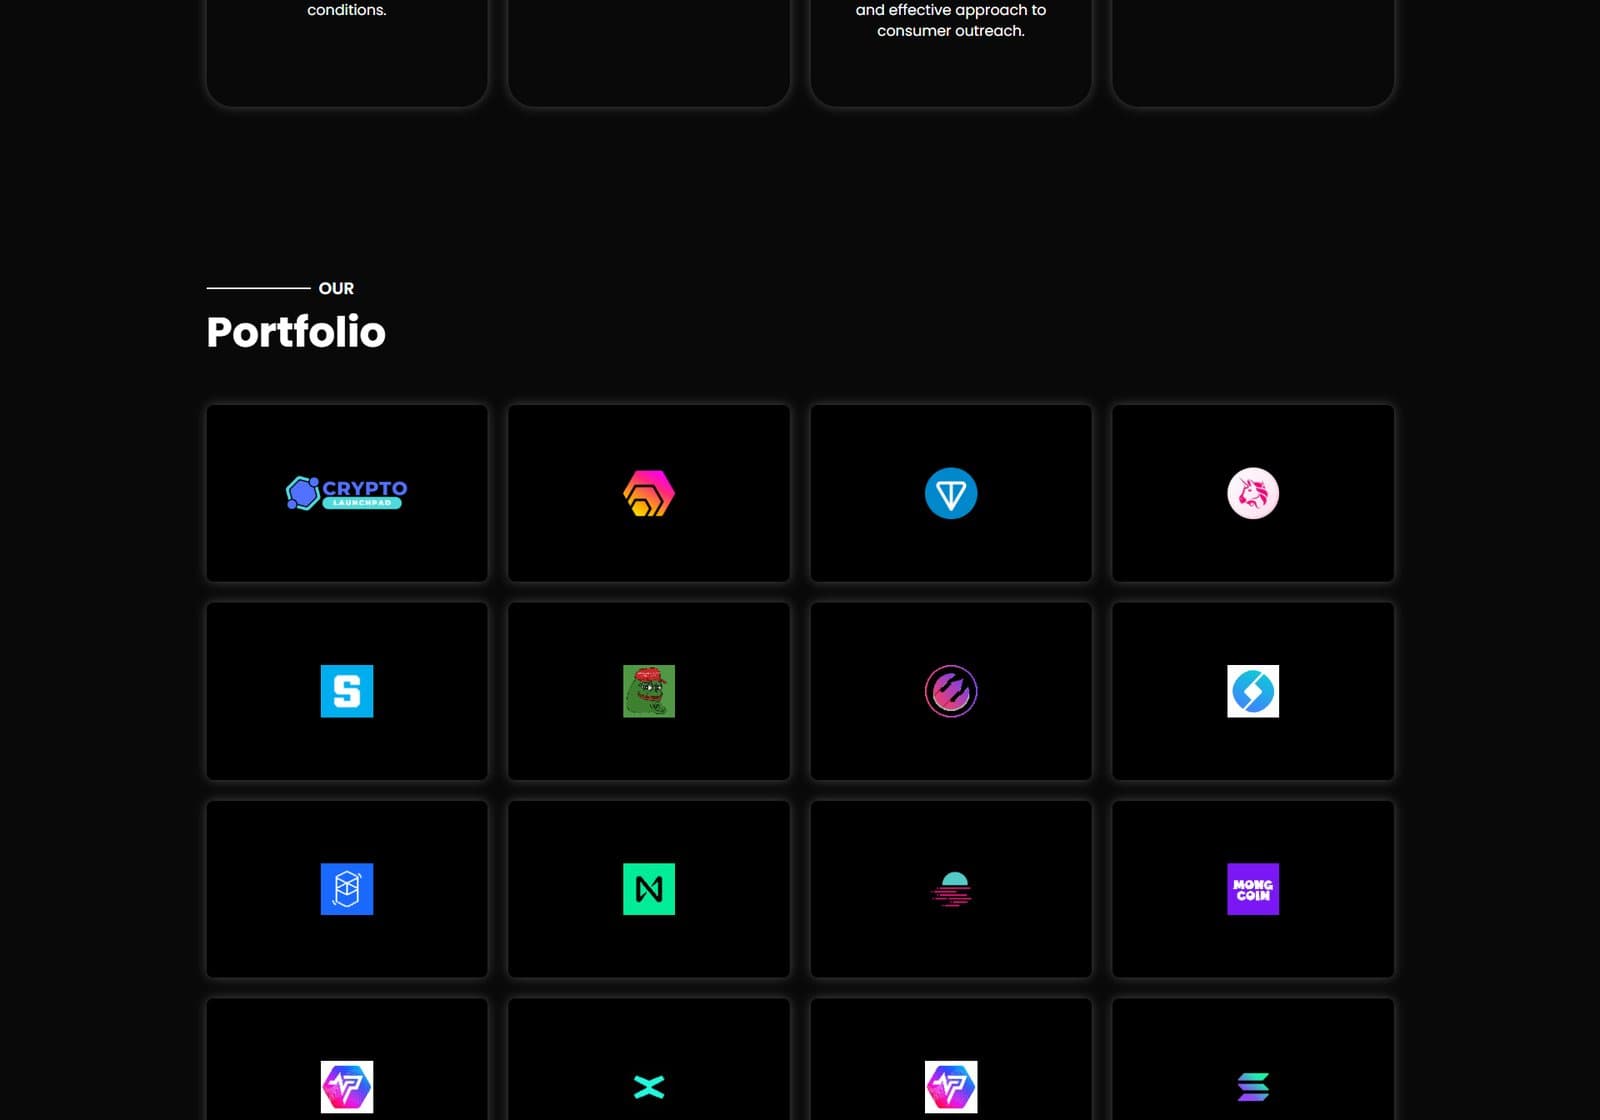Screen dimensions: 1600x1120
Task: Open the Crypto Launchpad portfolio logo
Action: (x=346, y=493)
